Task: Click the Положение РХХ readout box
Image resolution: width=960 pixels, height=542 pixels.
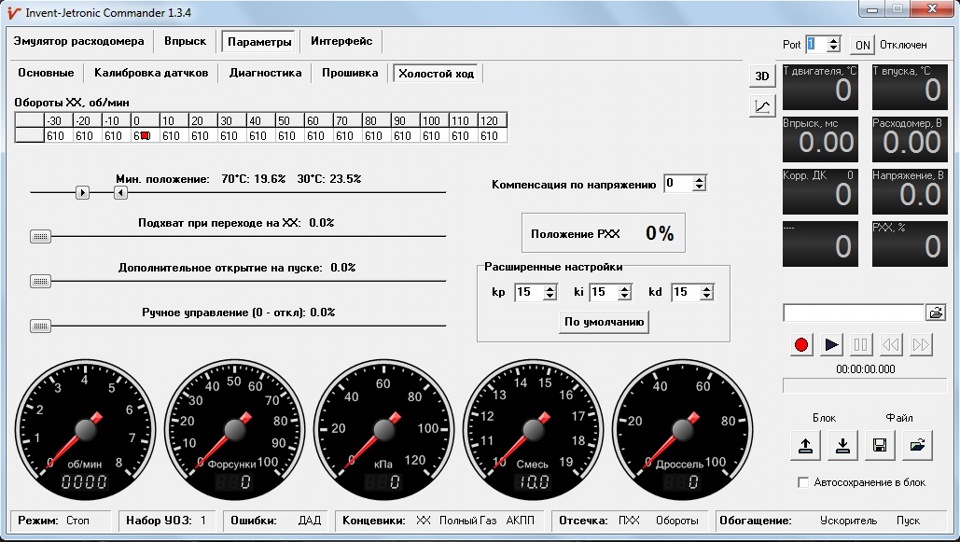Action: 604,233
